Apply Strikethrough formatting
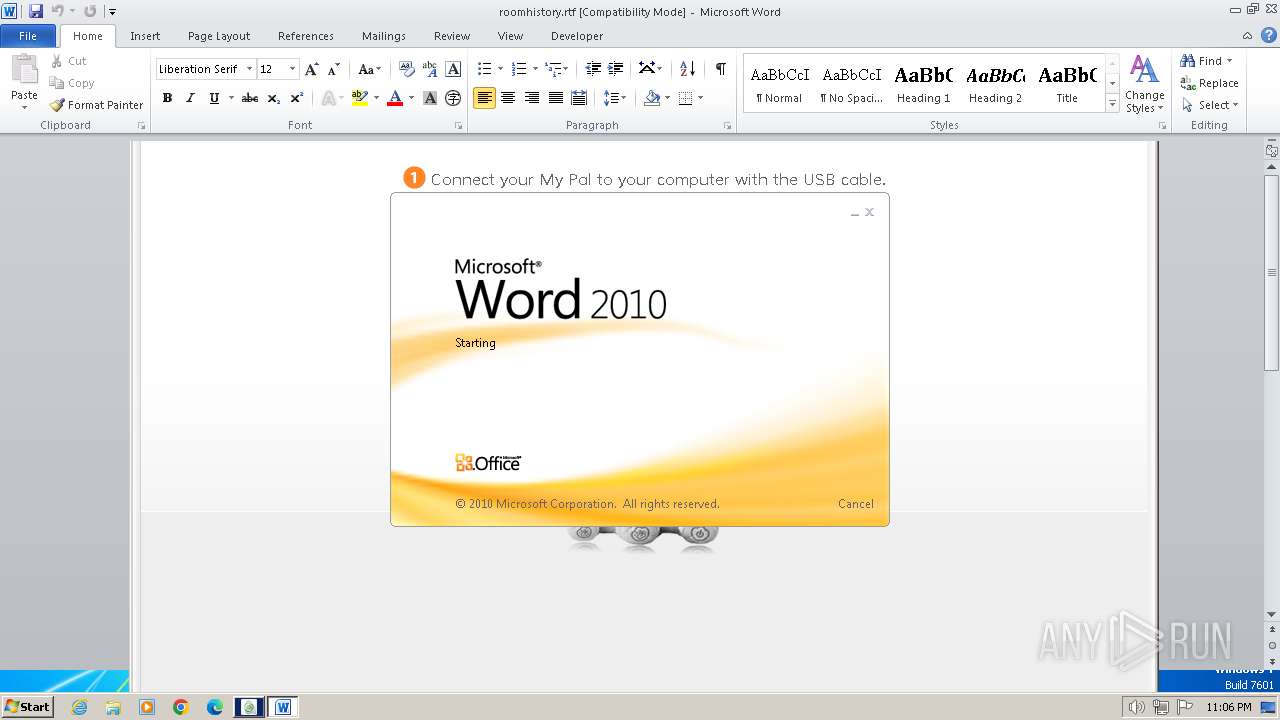 pos(250,98)
